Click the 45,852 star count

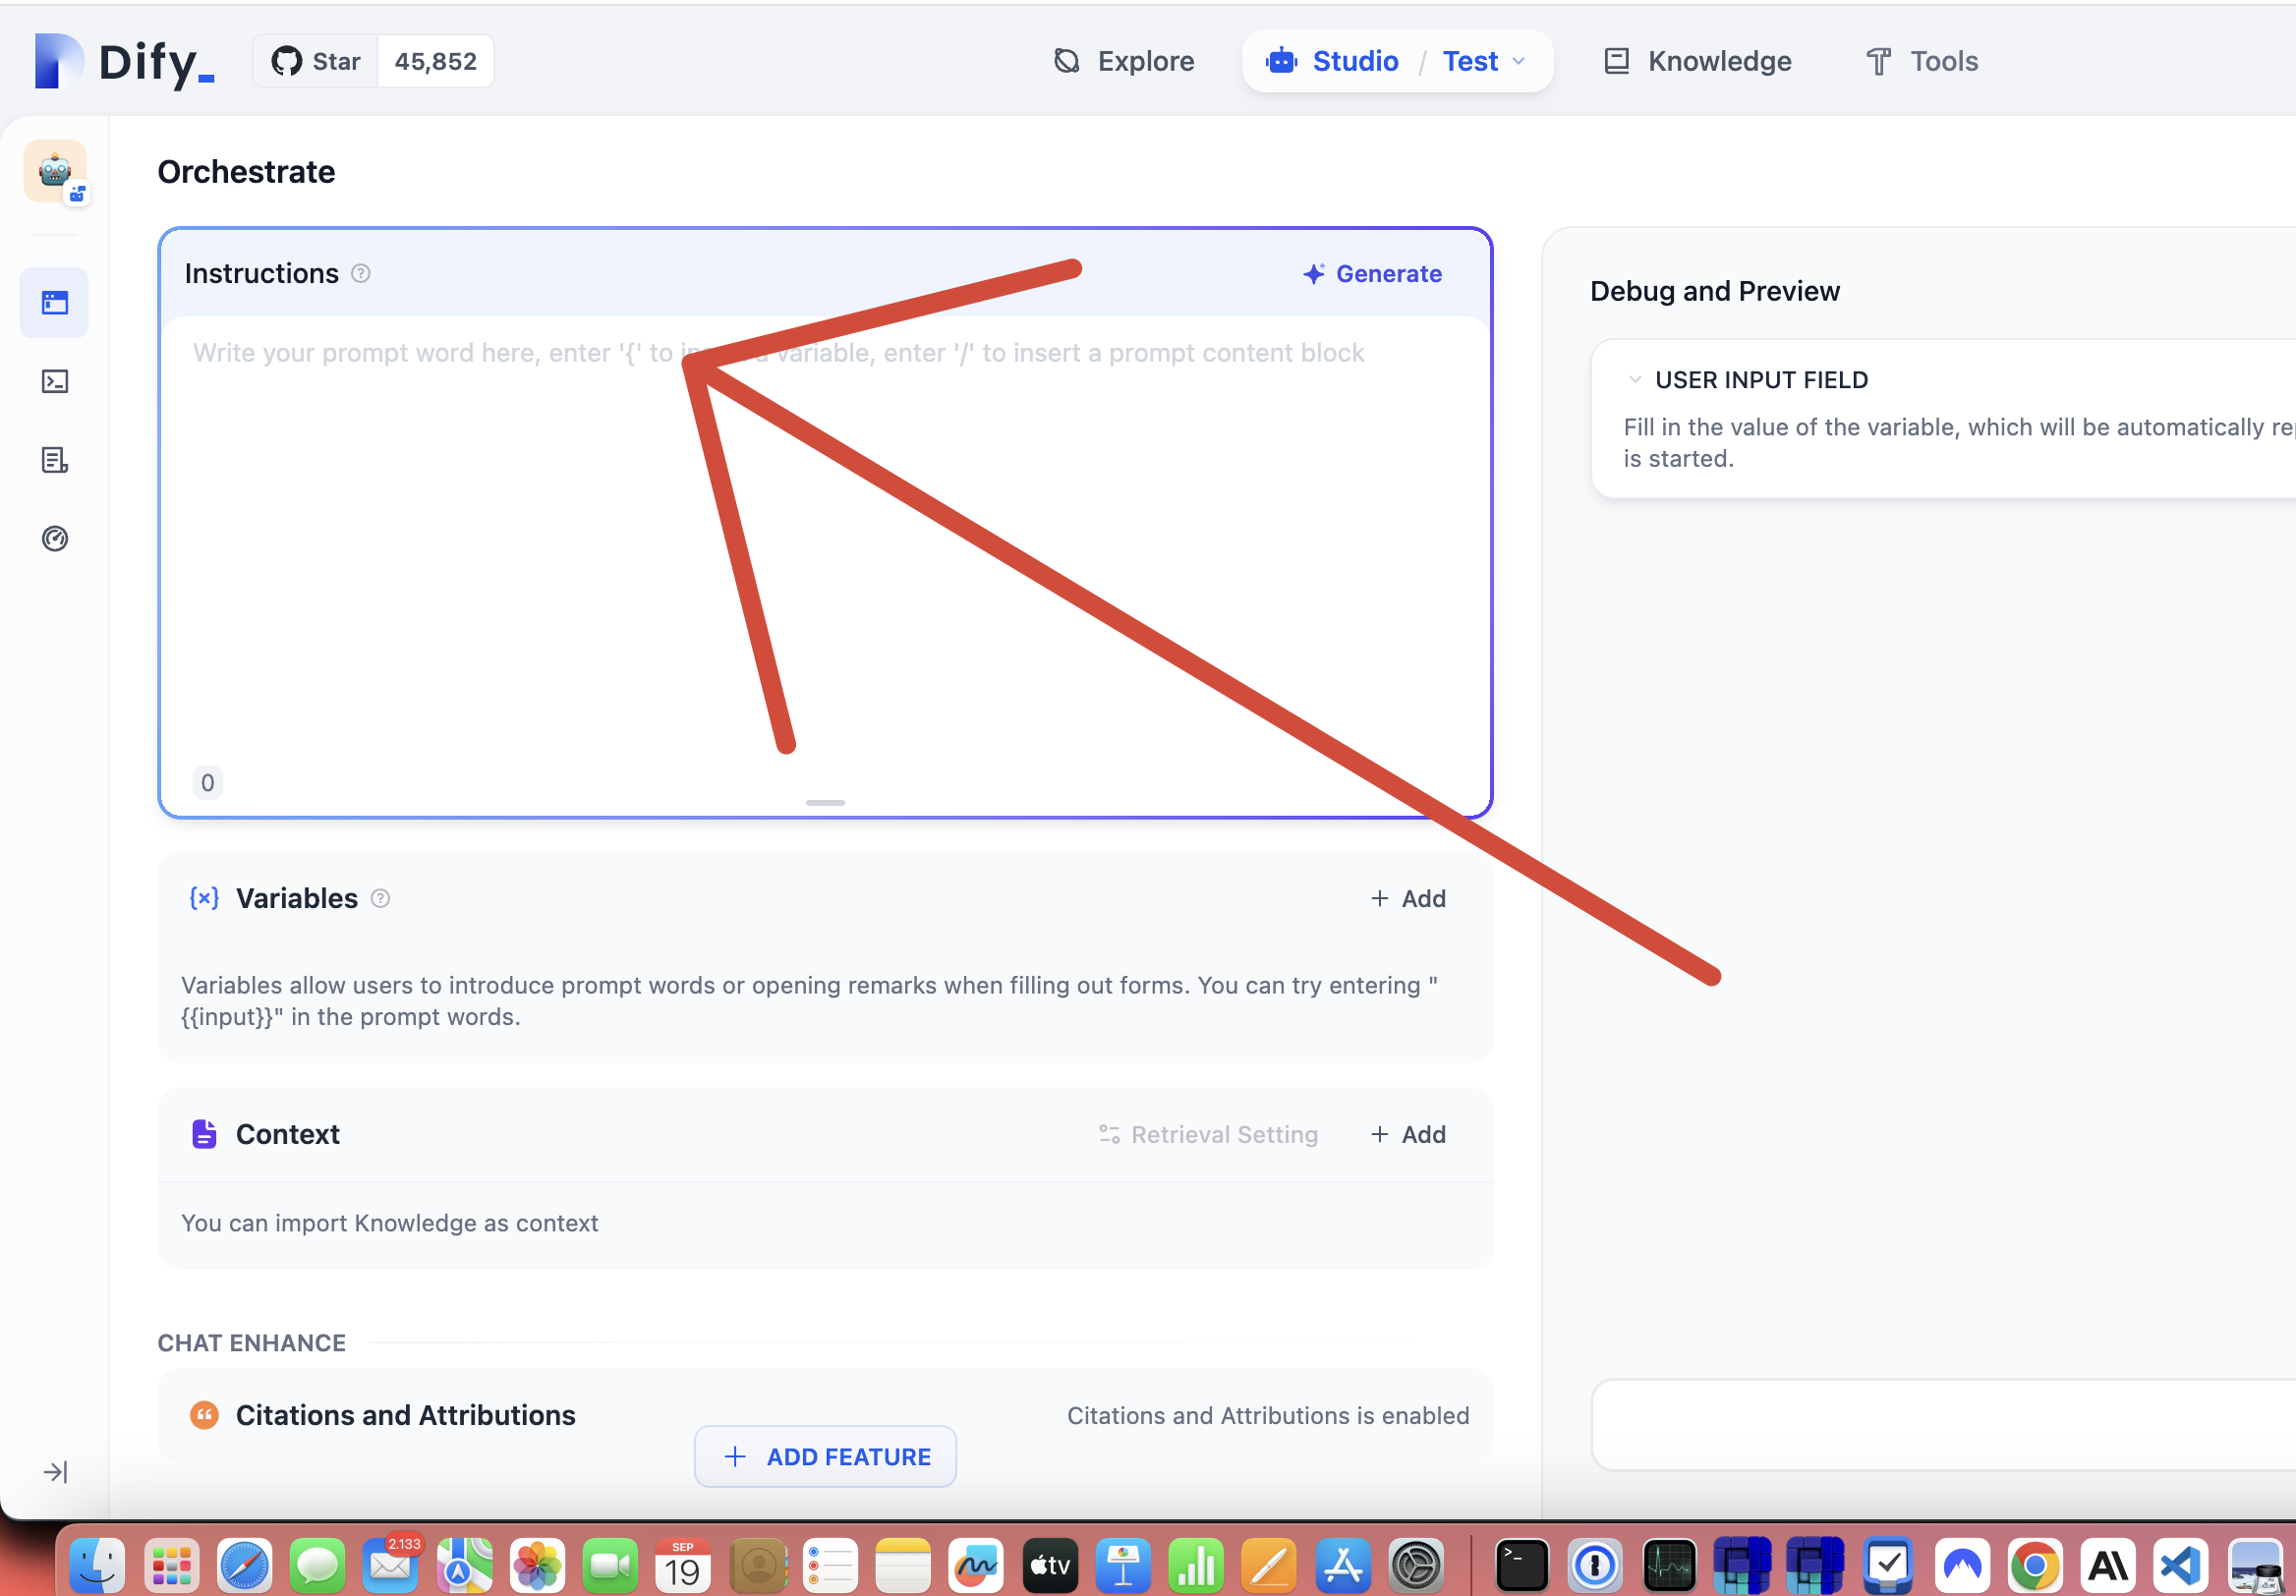point(436,61)
